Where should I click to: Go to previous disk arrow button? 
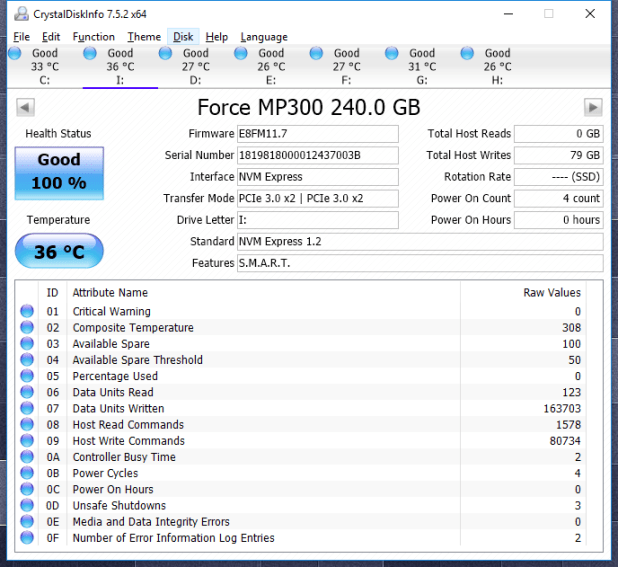[25, 107]
